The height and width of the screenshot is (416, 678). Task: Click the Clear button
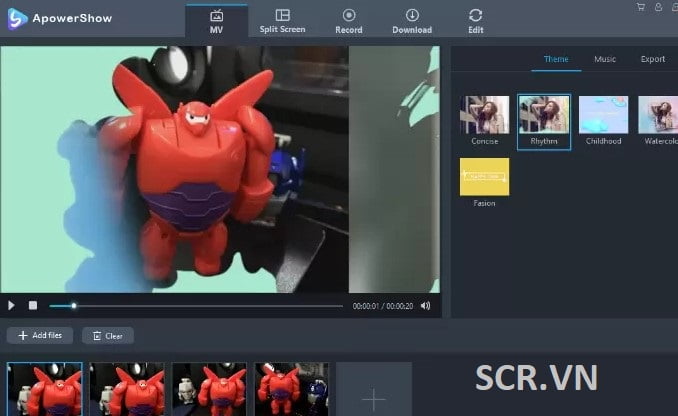[x=108, y=336]
